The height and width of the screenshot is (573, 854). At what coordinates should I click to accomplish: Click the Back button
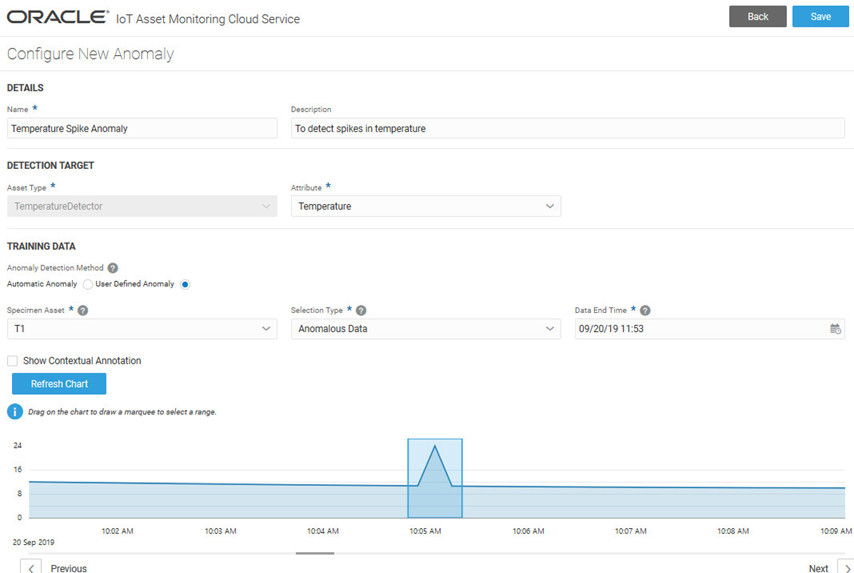758,16
